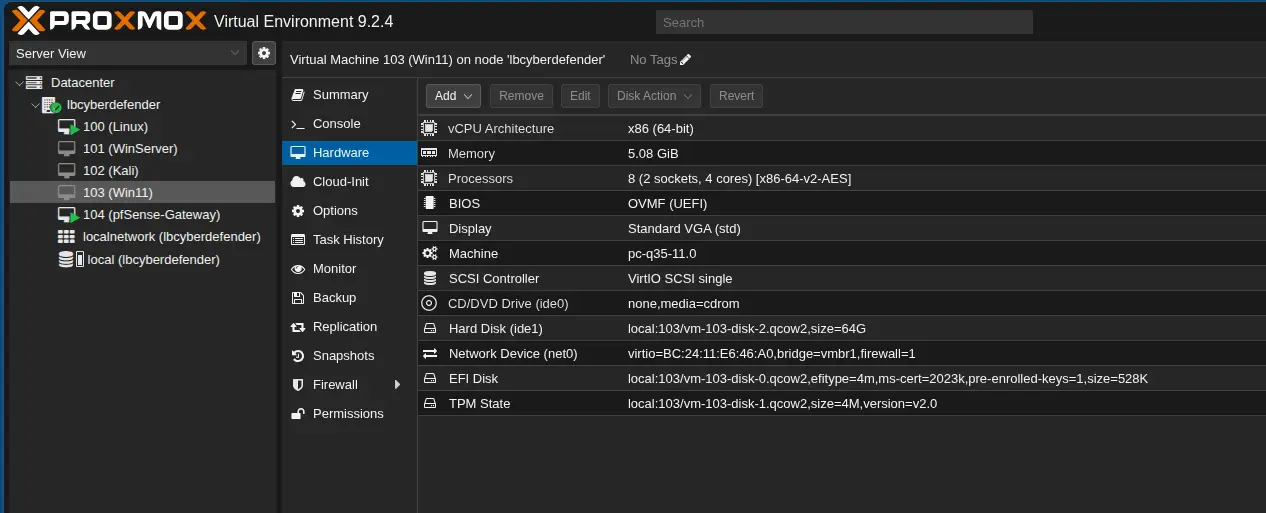Image resolution: width=1266 pixels, height=513 pixels.
Task: Select the BIOS OVMF (UEFI) row
Action: (x=842, y=203)
